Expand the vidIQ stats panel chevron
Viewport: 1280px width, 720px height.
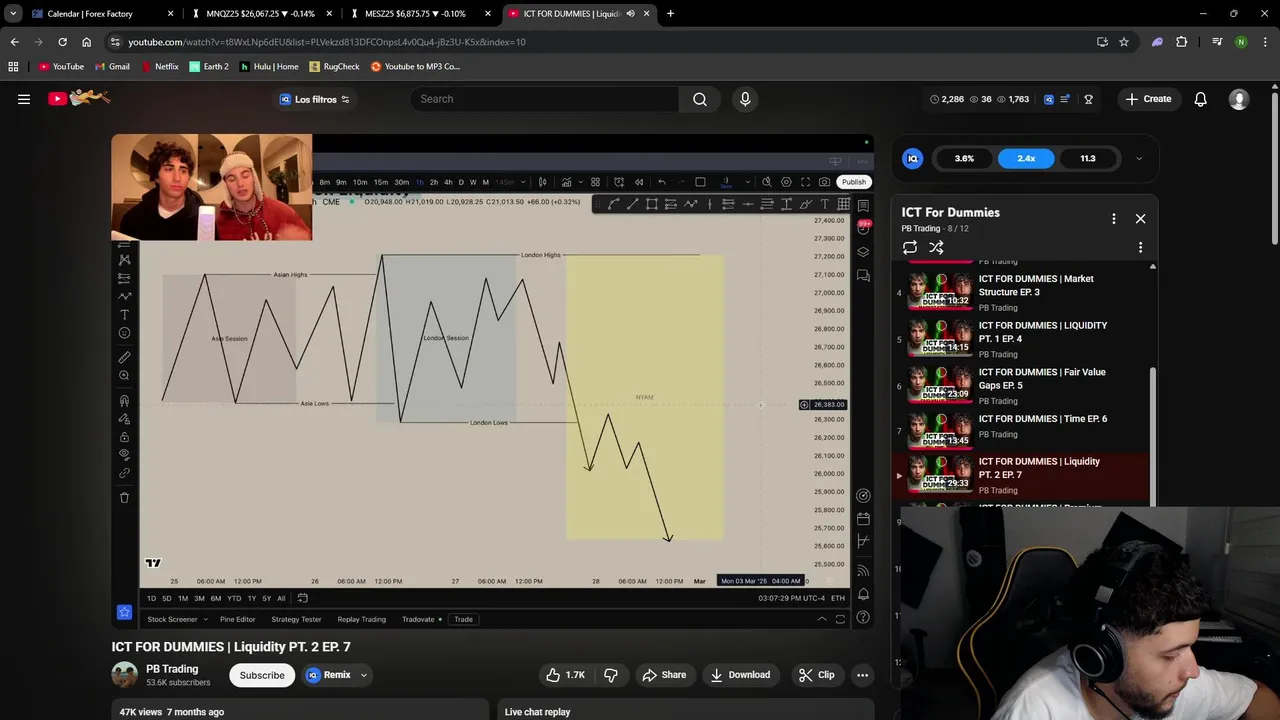point(1138,158)
